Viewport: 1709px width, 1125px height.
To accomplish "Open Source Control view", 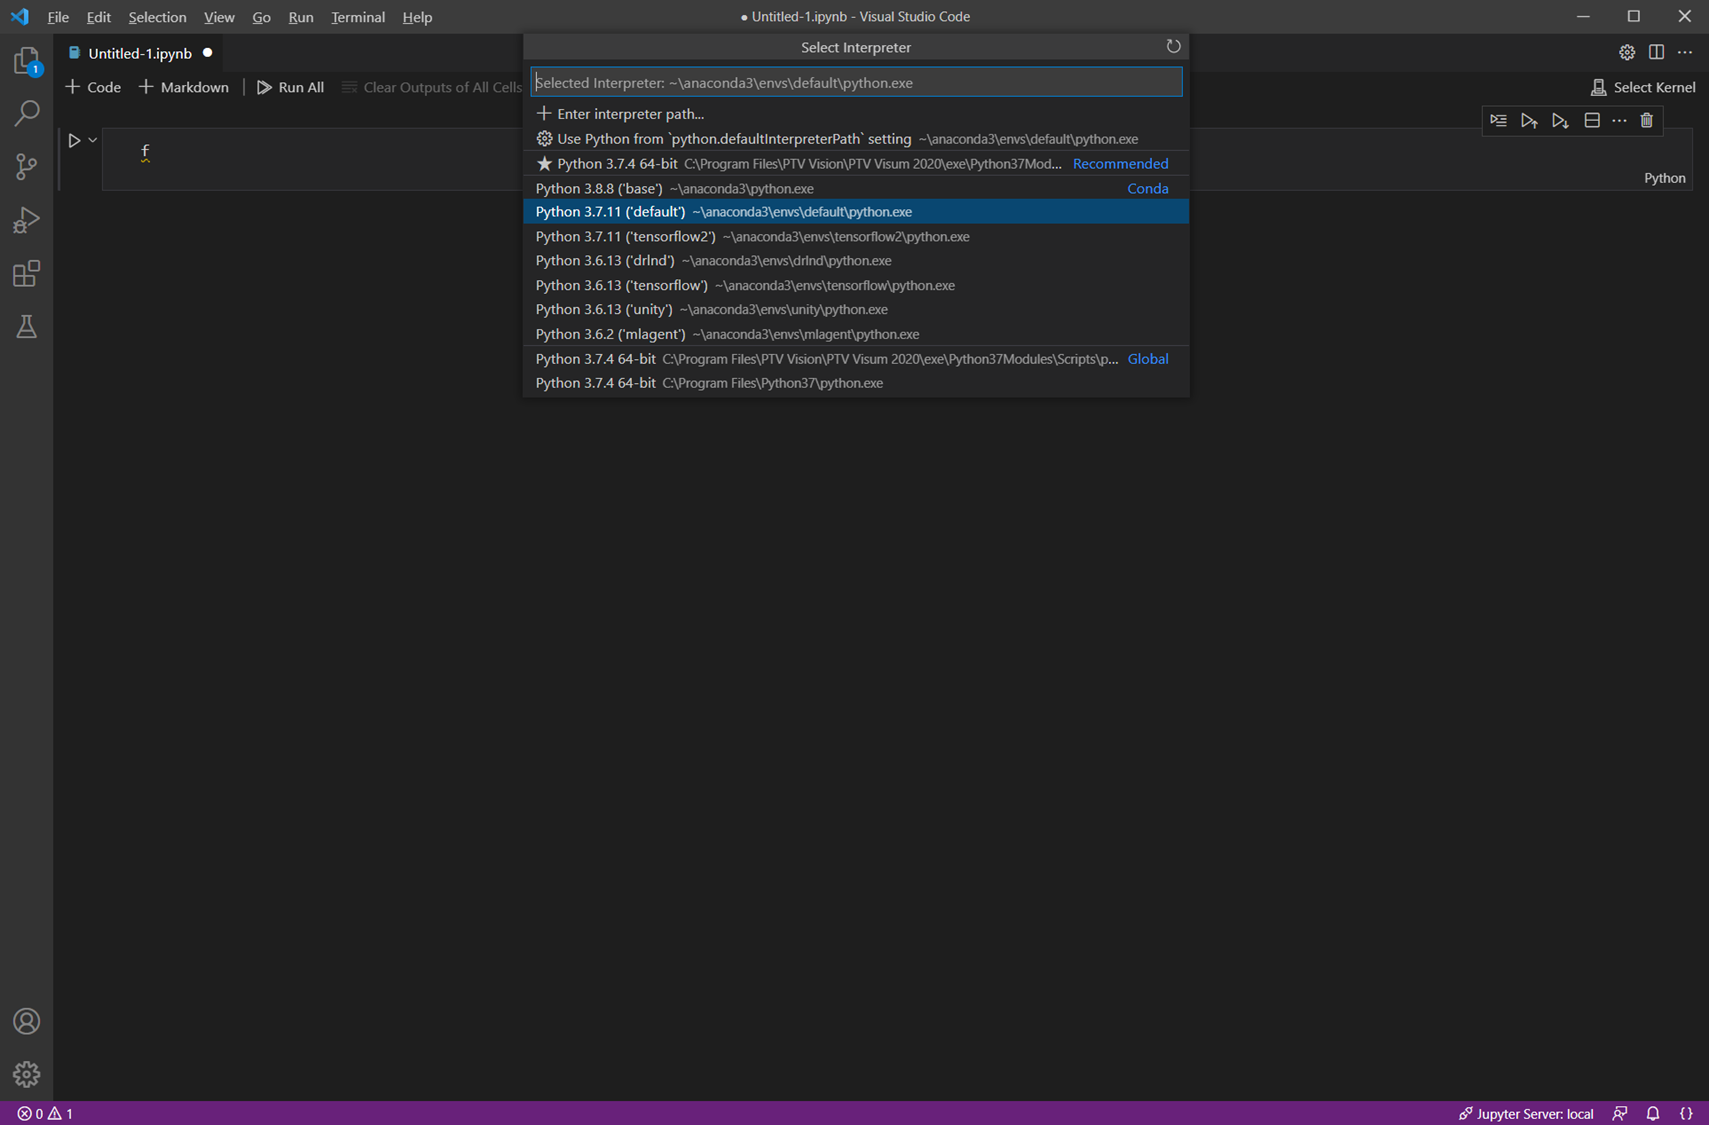I will tap(27, 166).
